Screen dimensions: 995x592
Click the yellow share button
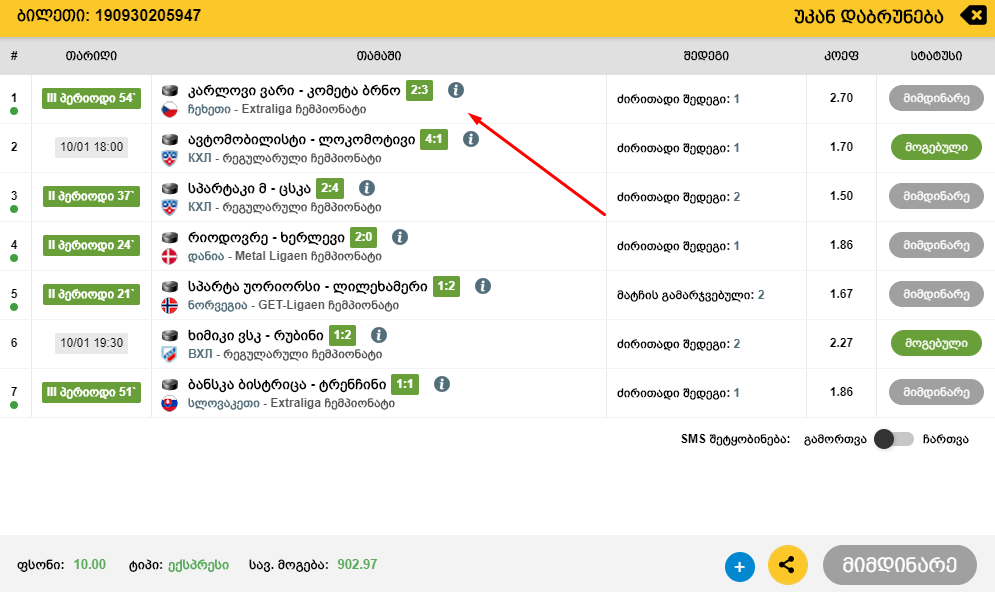click(x=787, y=565)
